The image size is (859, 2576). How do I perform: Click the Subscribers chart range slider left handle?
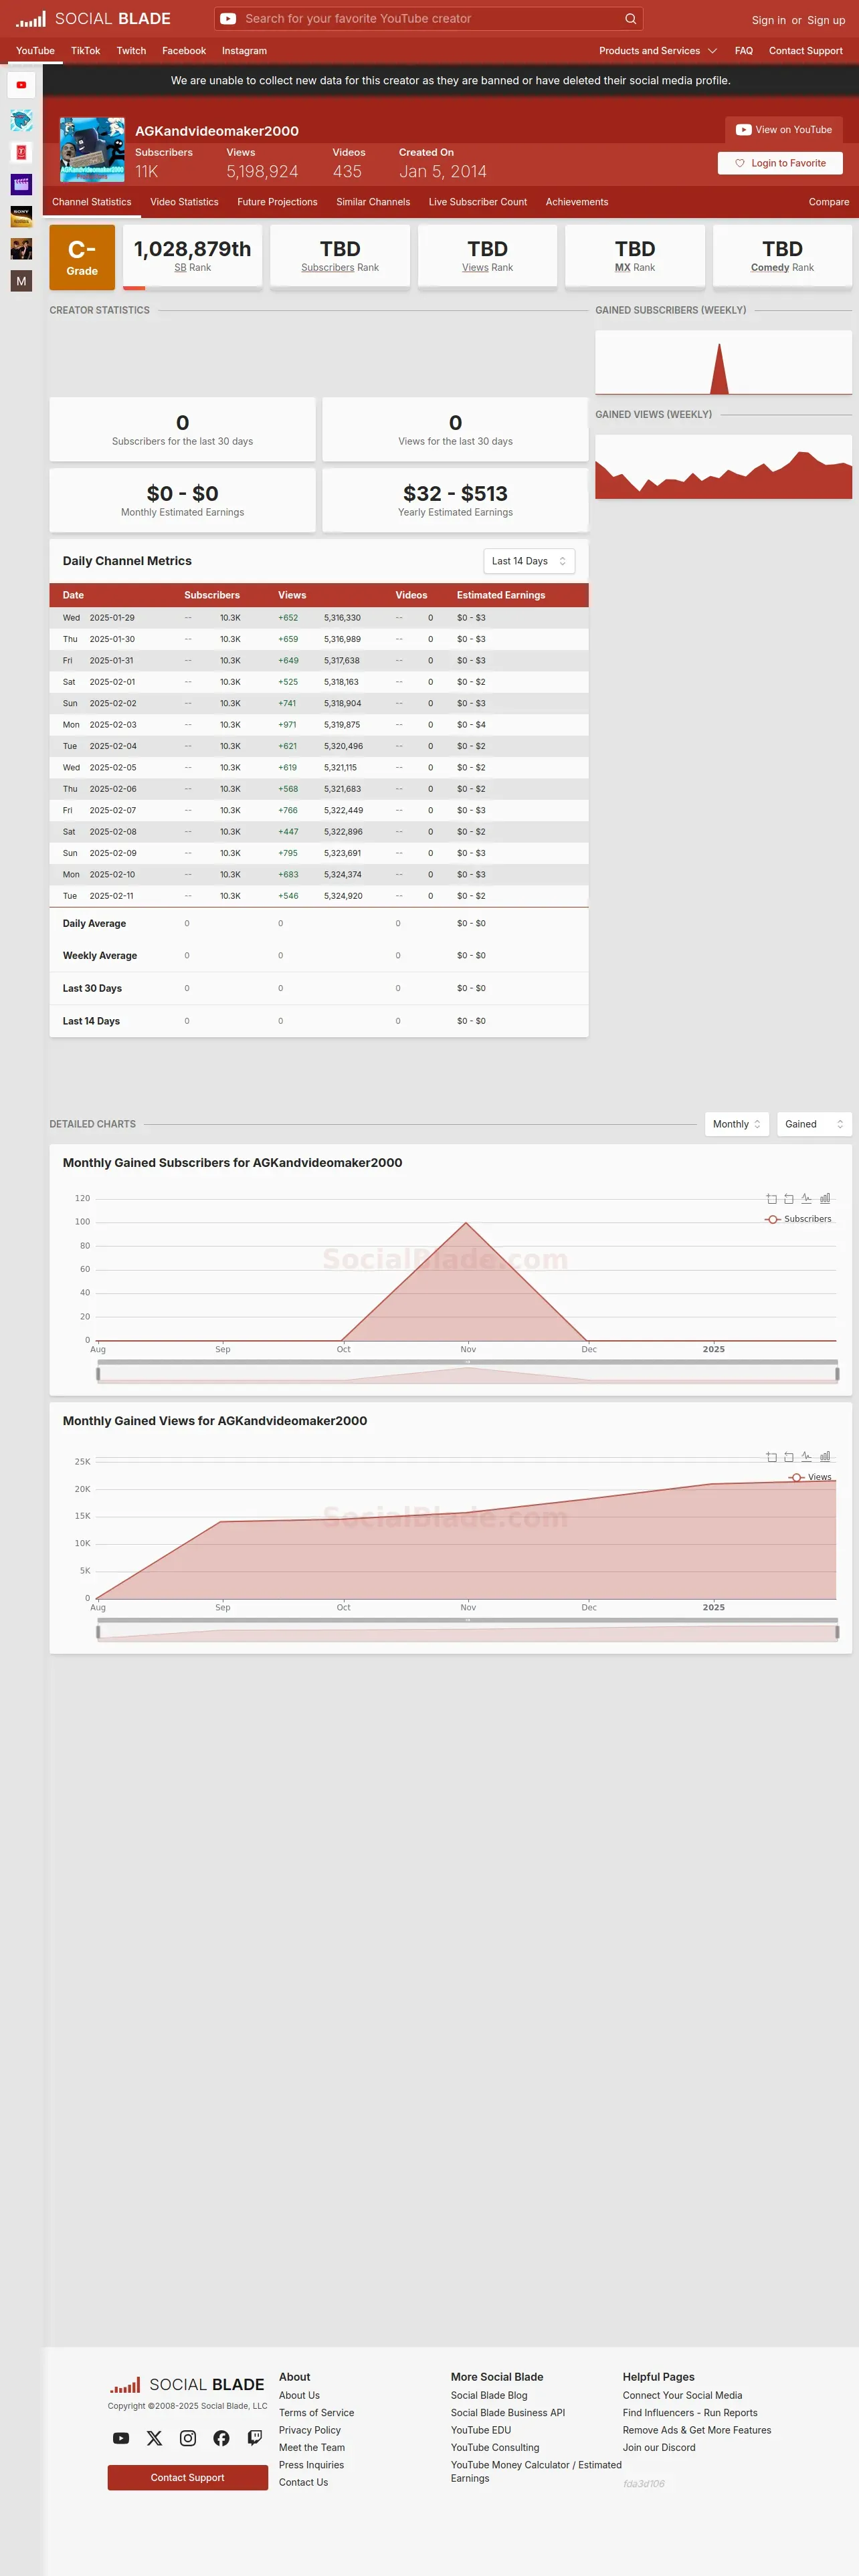point(98,1374)
